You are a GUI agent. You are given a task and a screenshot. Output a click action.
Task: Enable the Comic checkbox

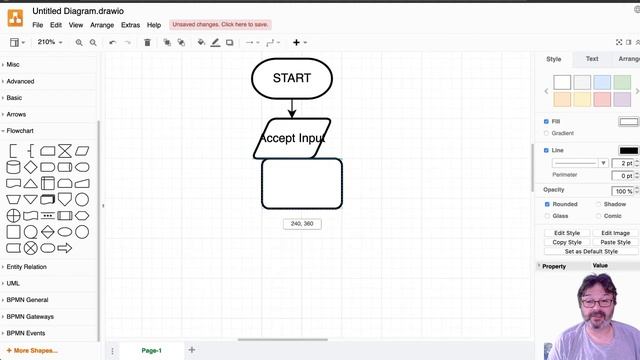tap(598, 216)
